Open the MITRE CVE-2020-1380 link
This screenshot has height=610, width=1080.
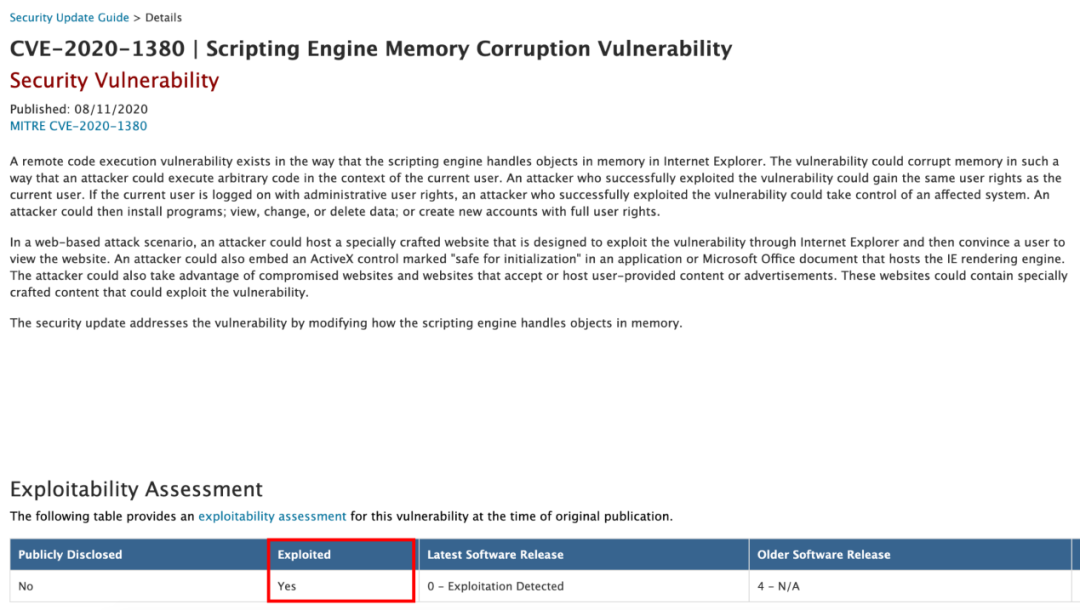pos(78,126)
